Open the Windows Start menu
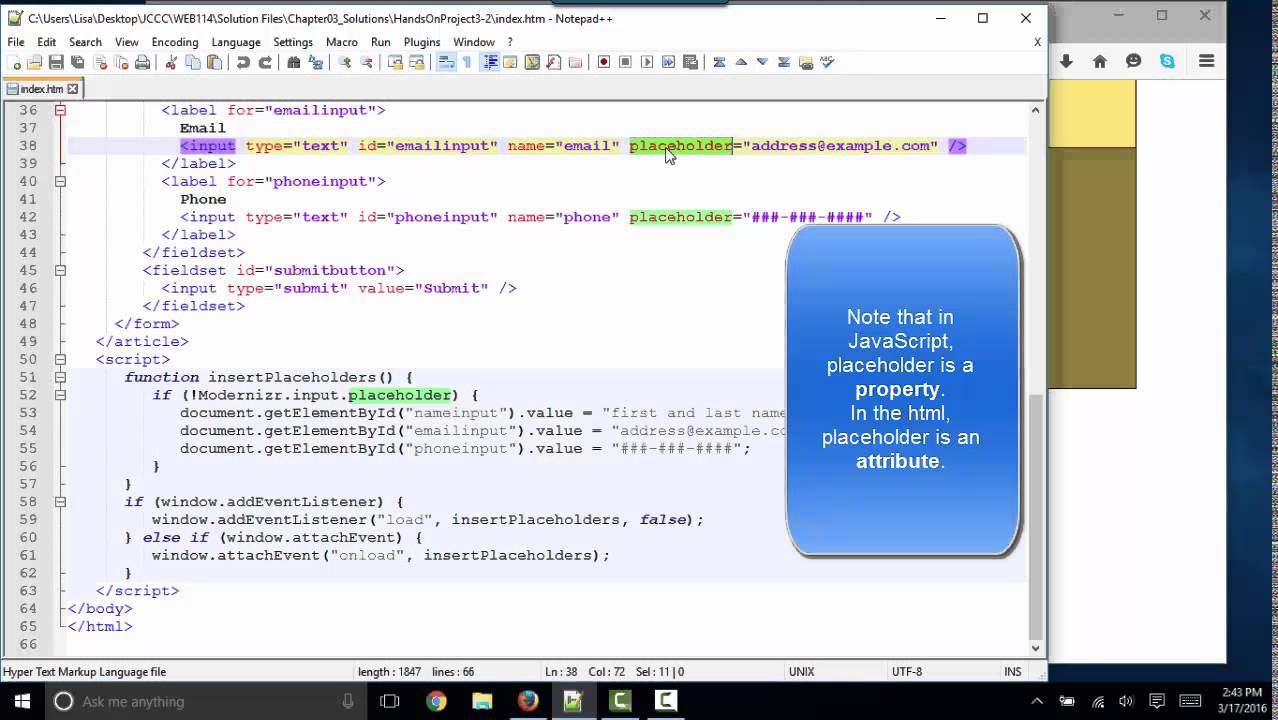The image size is (1278, 720). click(x=22, y=701)
